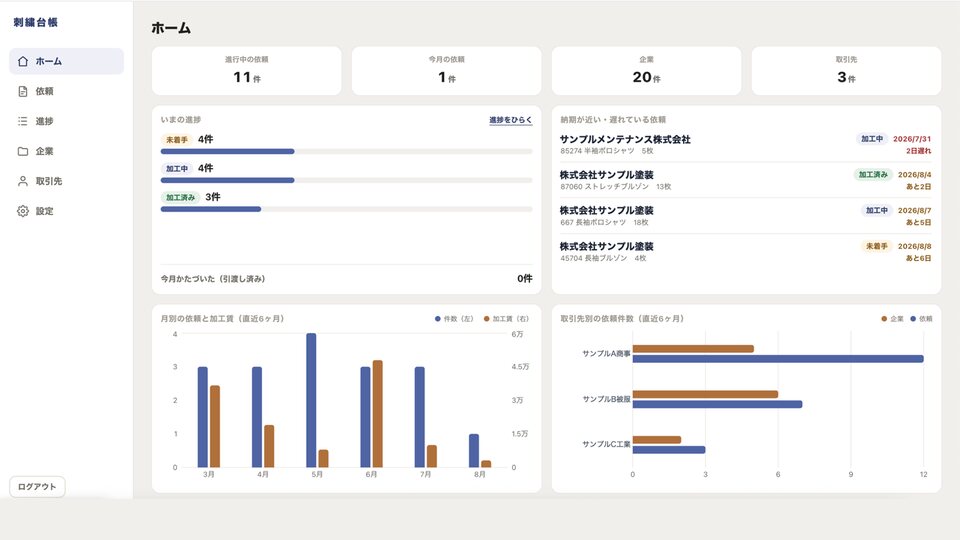Viewport: 960px width, 540px height.
Task: Select the 87060 ストレッチブルゾン request
Action: tap(746, 180)
